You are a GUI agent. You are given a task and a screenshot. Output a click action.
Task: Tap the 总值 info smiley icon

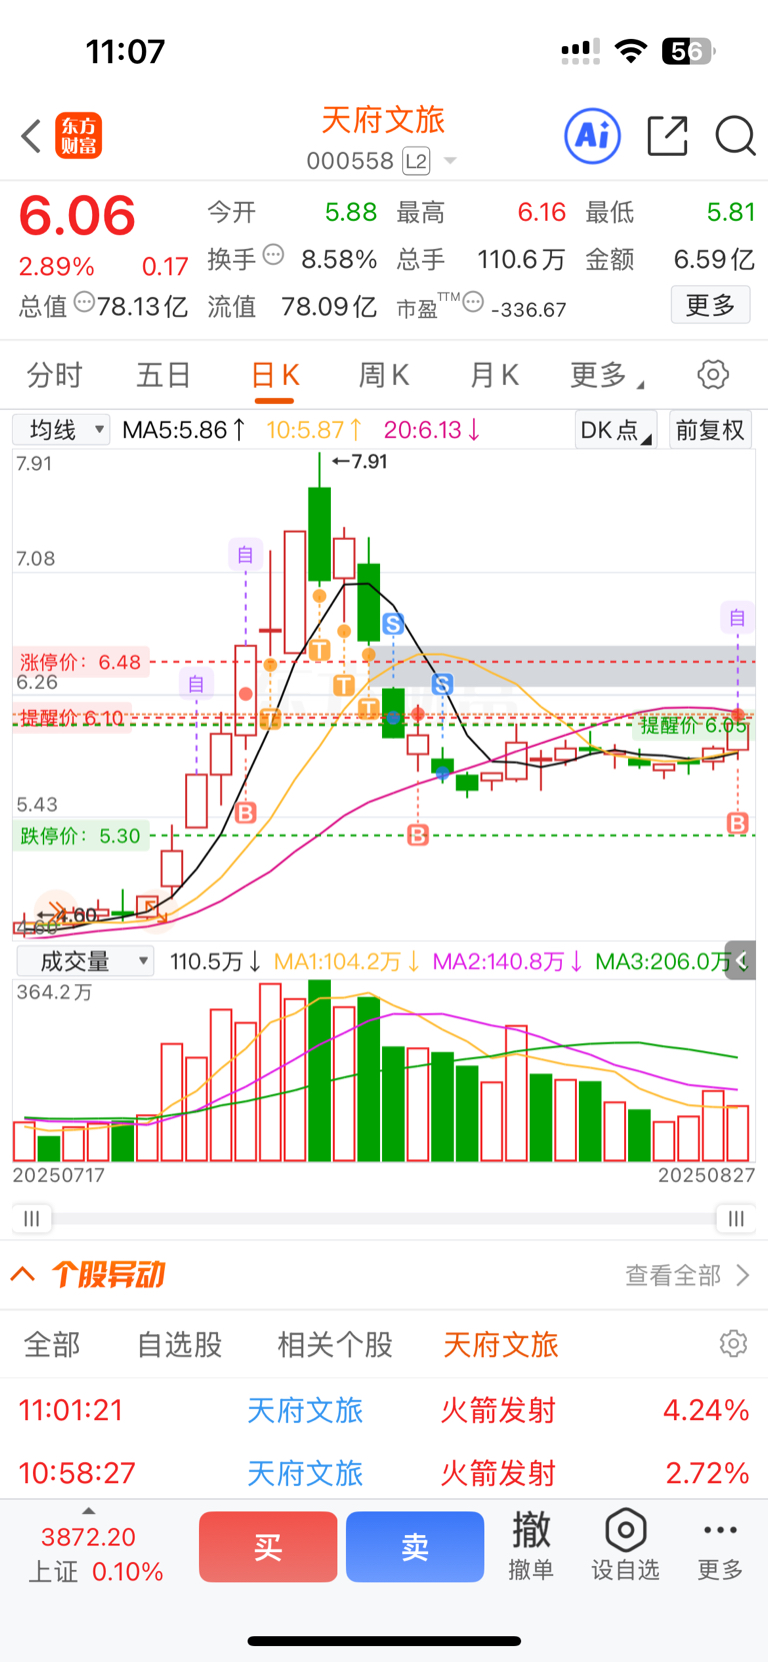(85, 302)
